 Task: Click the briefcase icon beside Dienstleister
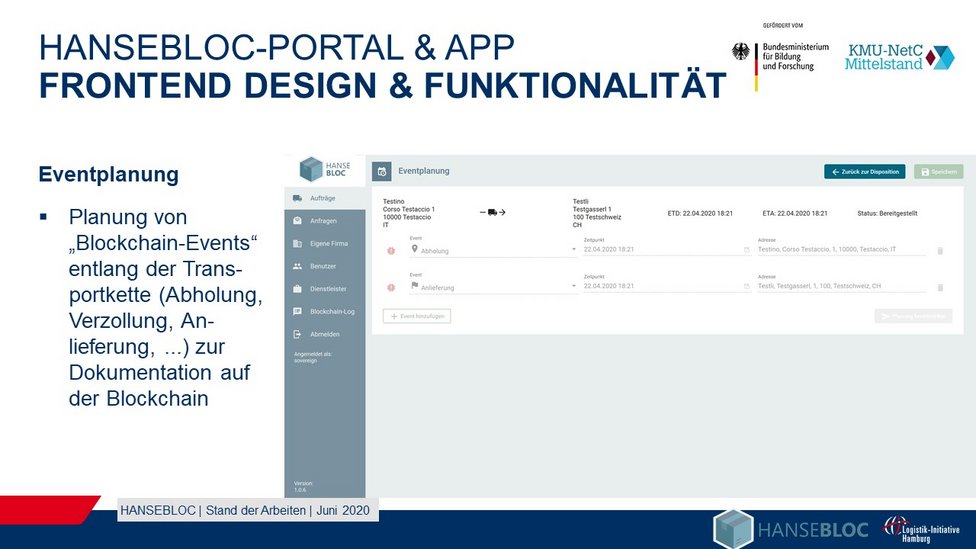coord(298,289)
